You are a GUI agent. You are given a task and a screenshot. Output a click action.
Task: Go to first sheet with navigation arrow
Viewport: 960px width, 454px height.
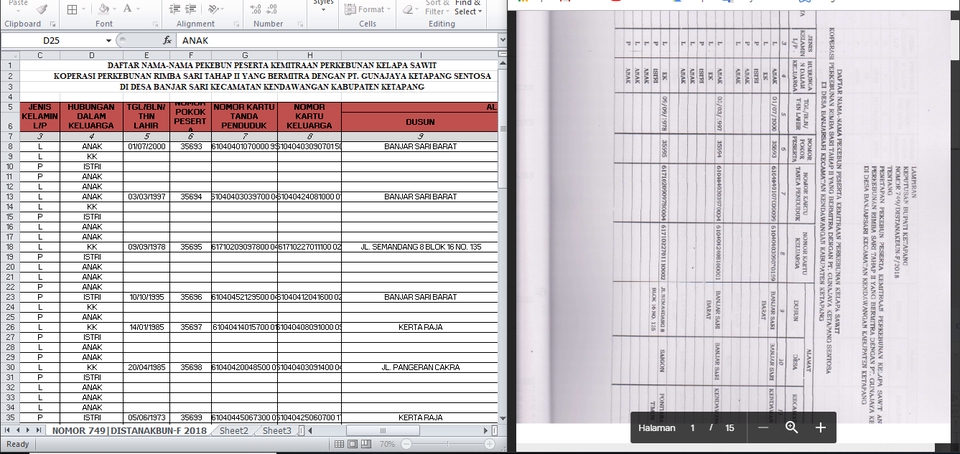[x=8, y=431]
